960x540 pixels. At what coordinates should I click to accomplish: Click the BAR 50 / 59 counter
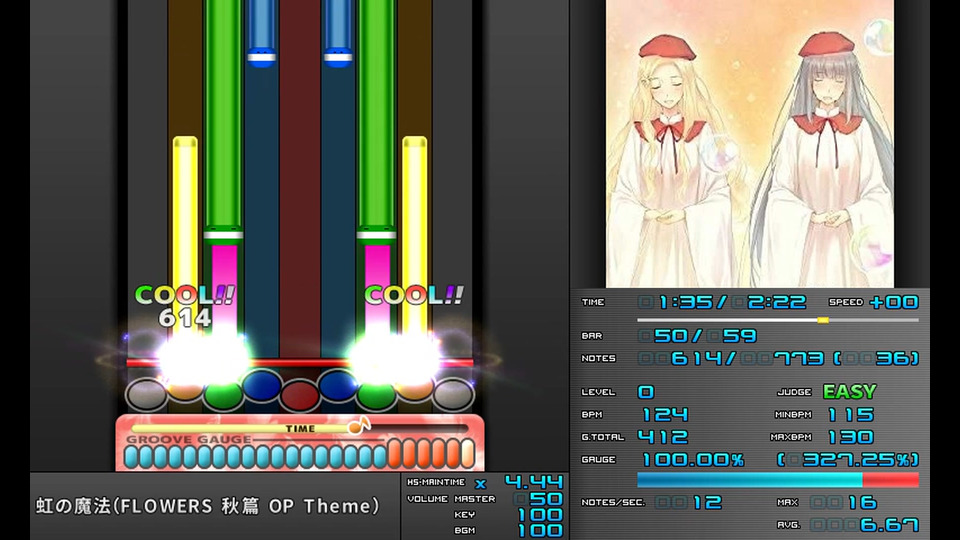[x=697, y=336]
